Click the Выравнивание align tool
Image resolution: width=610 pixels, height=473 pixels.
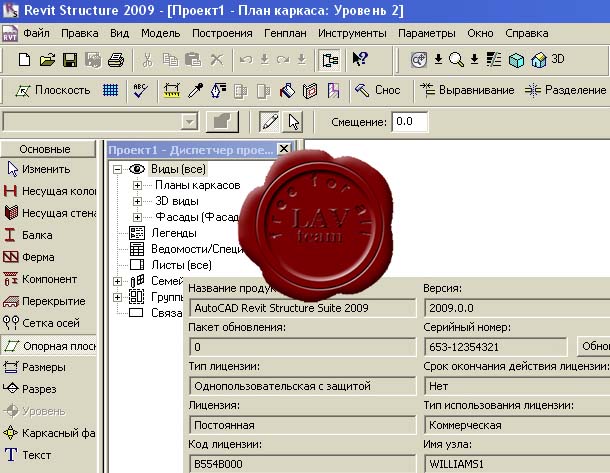coord(467,90)
